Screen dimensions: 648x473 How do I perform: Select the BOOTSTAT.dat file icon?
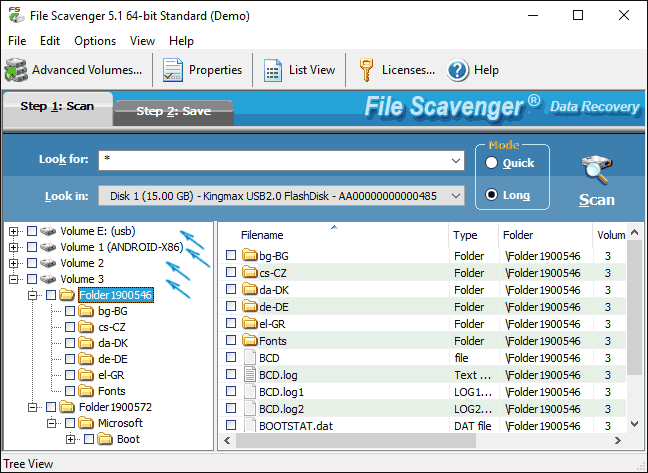(250, 426)
